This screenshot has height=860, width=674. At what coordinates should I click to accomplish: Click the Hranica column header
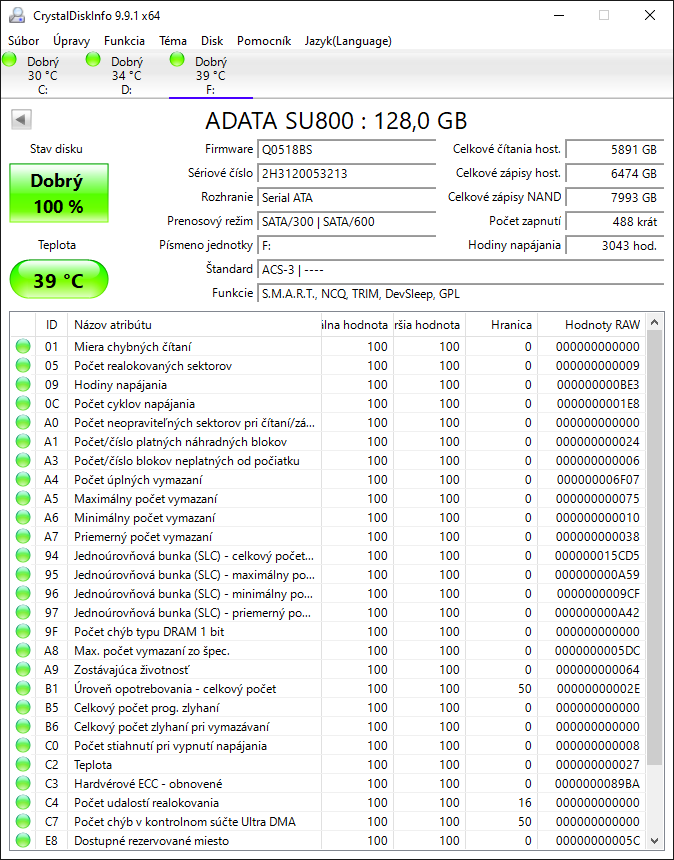click(501, 325)
